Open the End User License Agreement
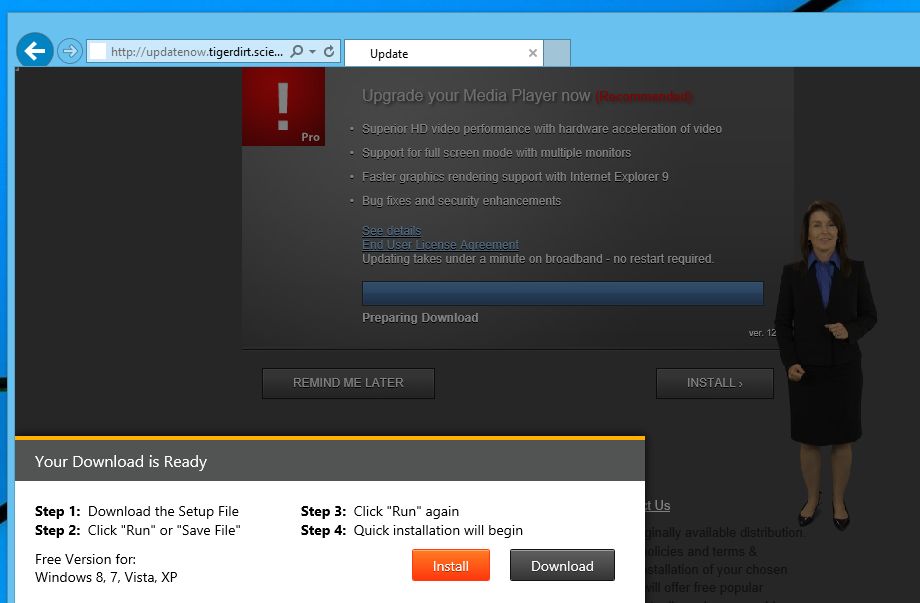Viewport: 920px width, 603px height. point(439,244)
